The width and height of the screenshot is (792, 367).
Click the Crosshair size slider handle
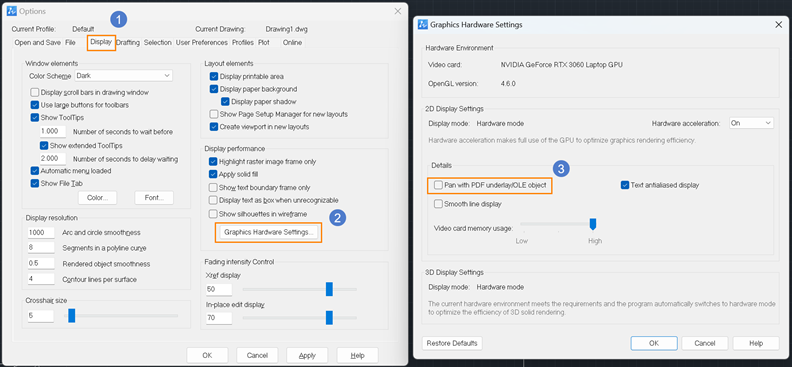point(72,316)
